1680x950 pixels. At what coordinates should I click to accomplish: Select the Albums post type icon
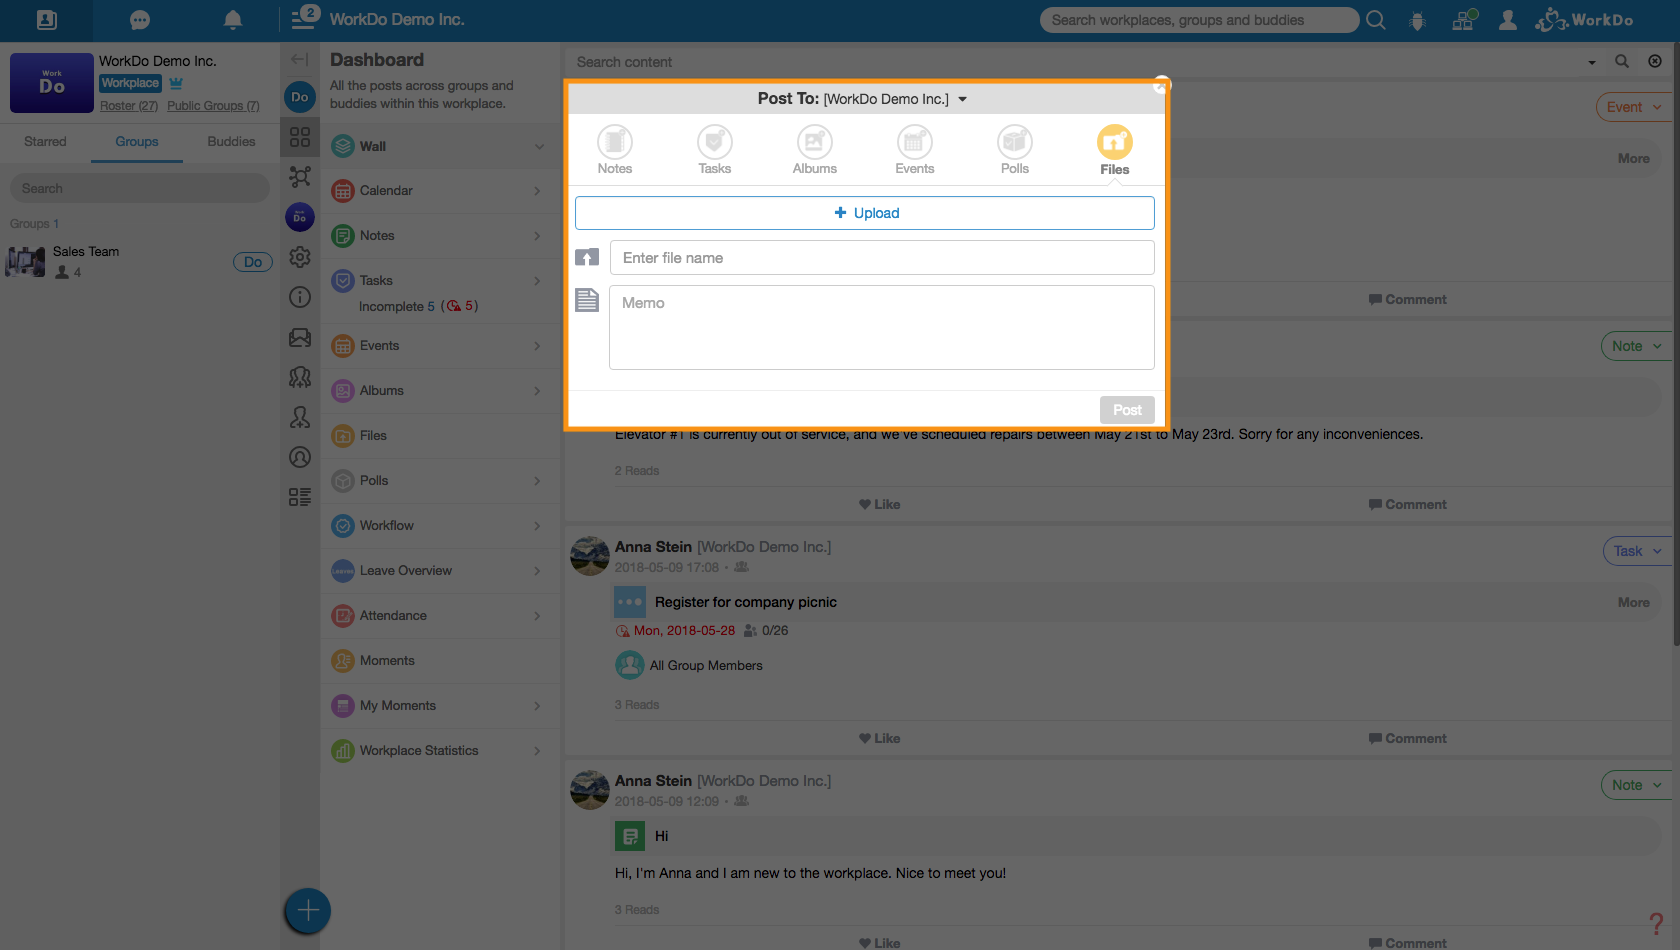[814, 142]
